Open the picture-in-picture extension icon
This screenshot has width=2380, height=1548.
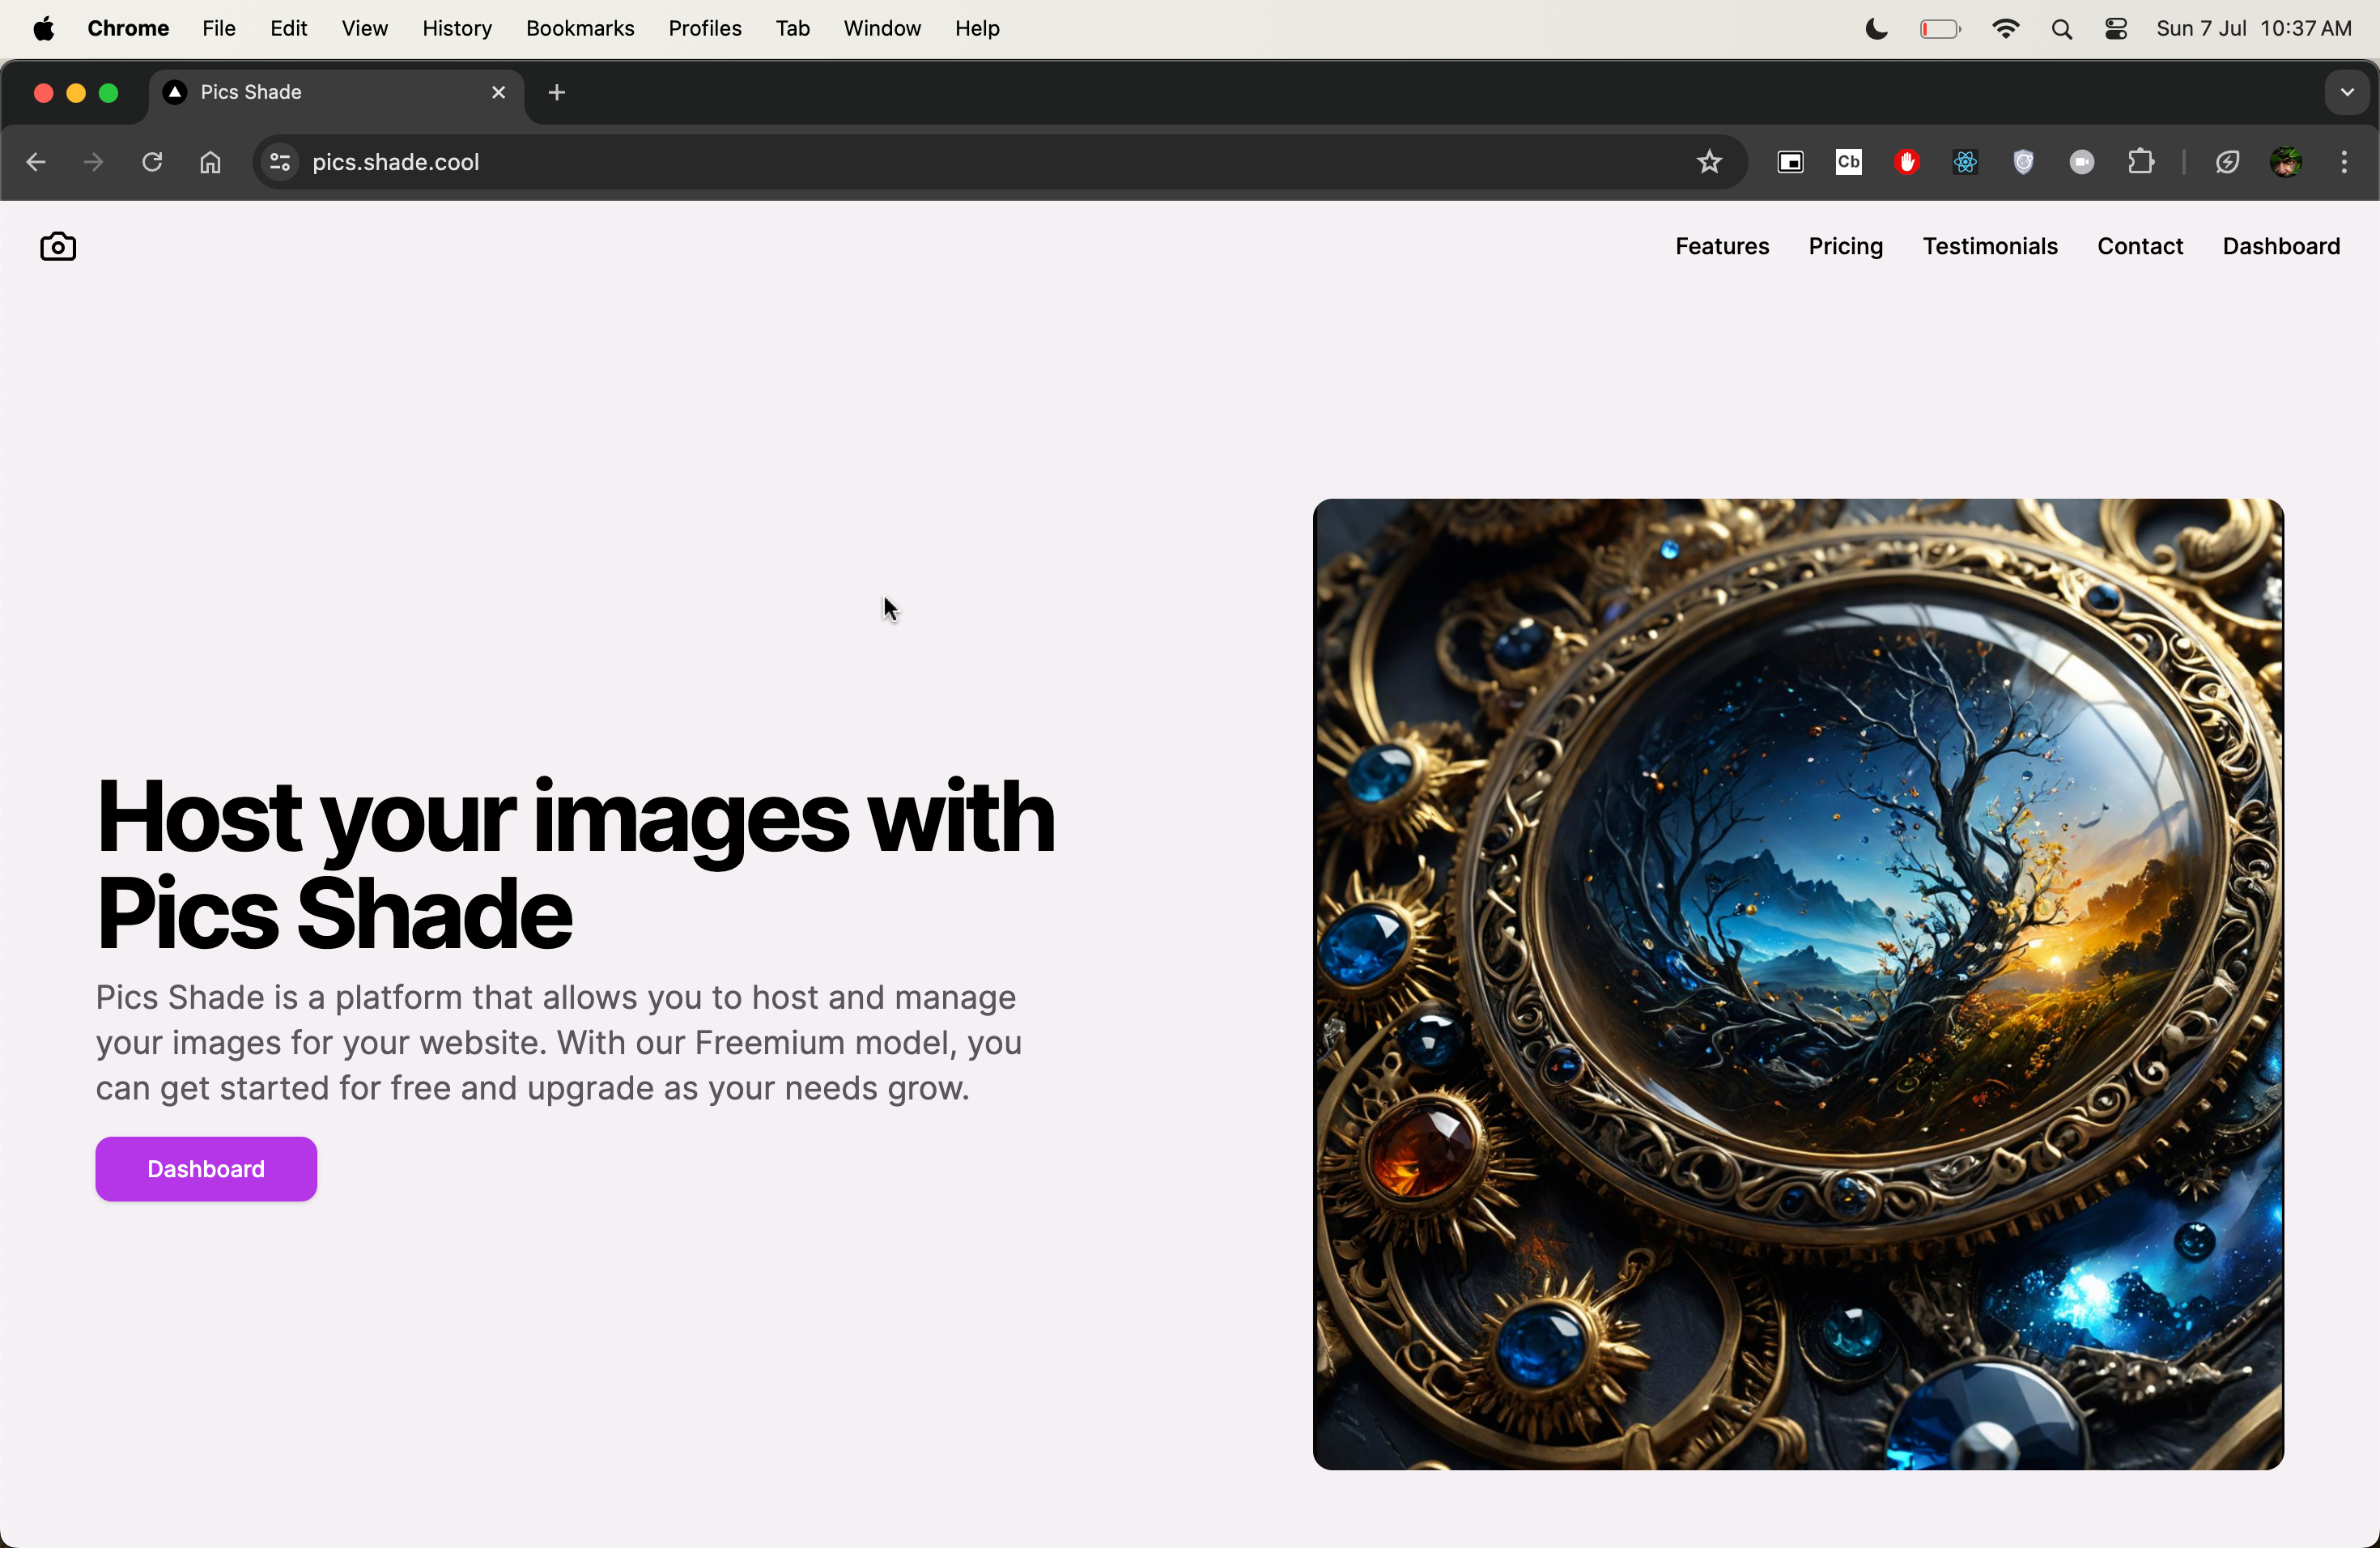pos(1790,162)
